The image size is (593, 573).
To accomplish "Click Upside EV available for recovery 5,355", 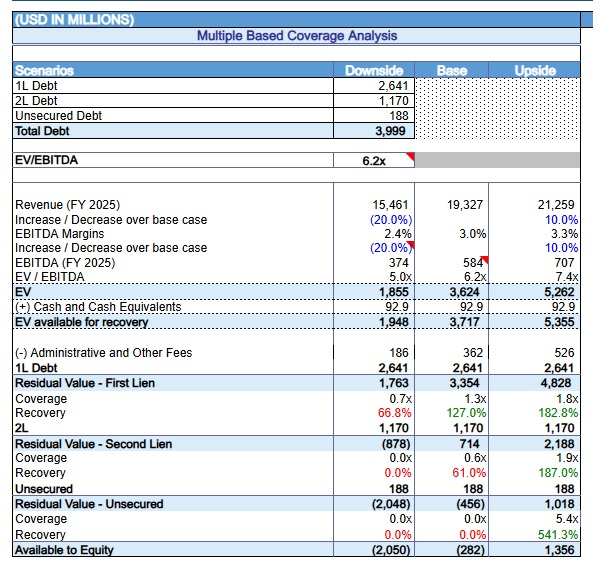I will [559, 322].
